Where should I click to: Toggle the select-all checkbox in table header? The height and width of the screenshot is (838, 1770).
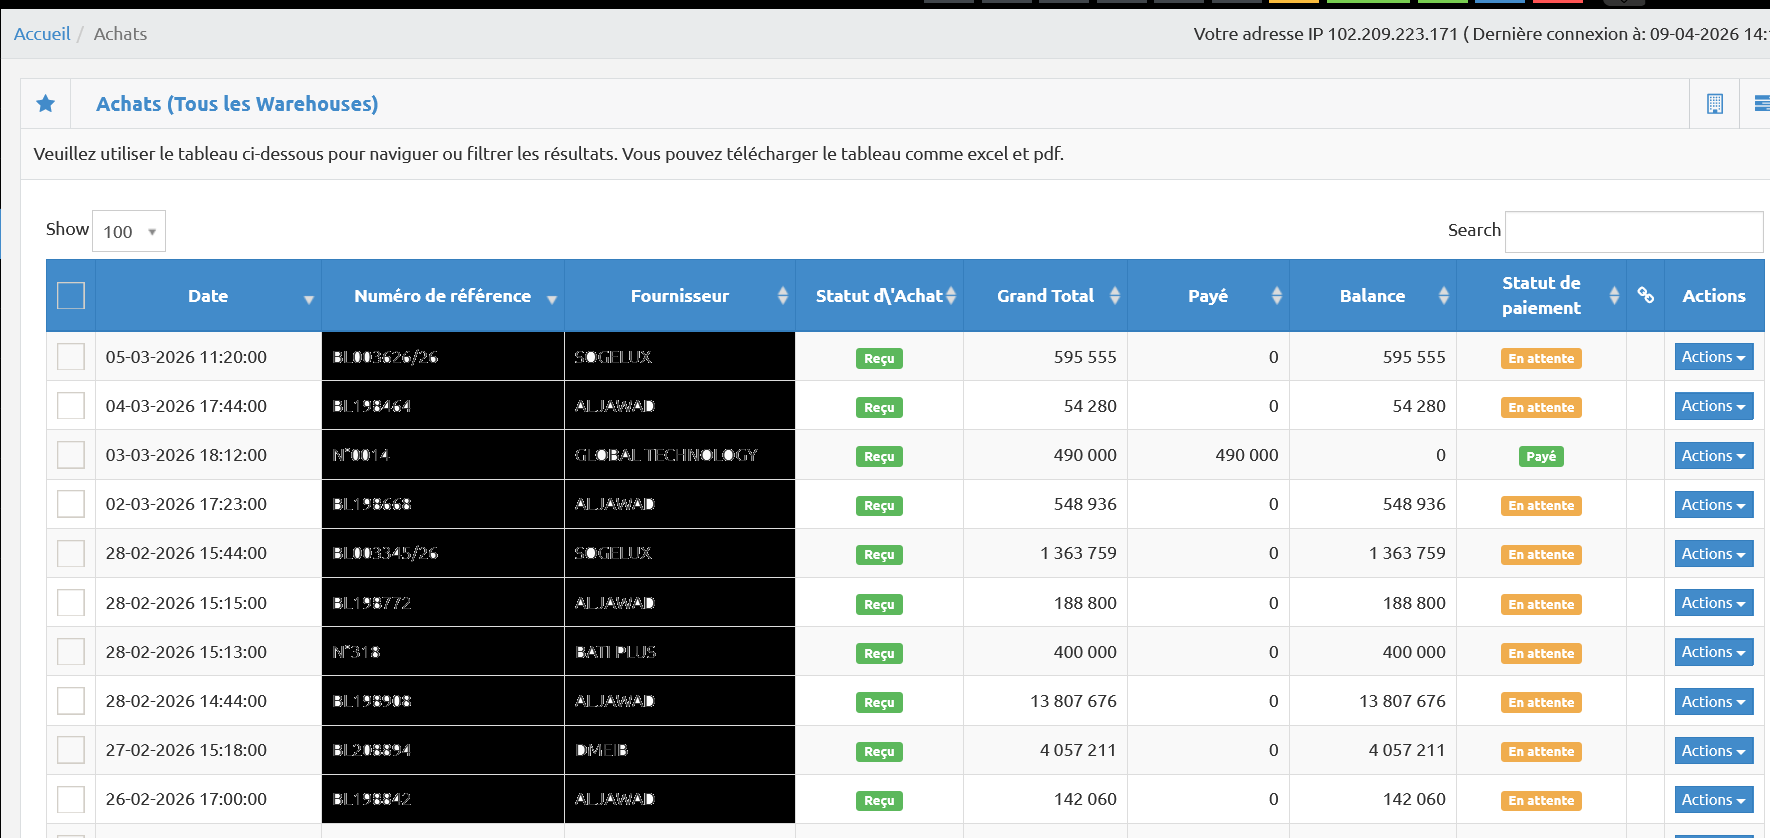tap(71, 296)
